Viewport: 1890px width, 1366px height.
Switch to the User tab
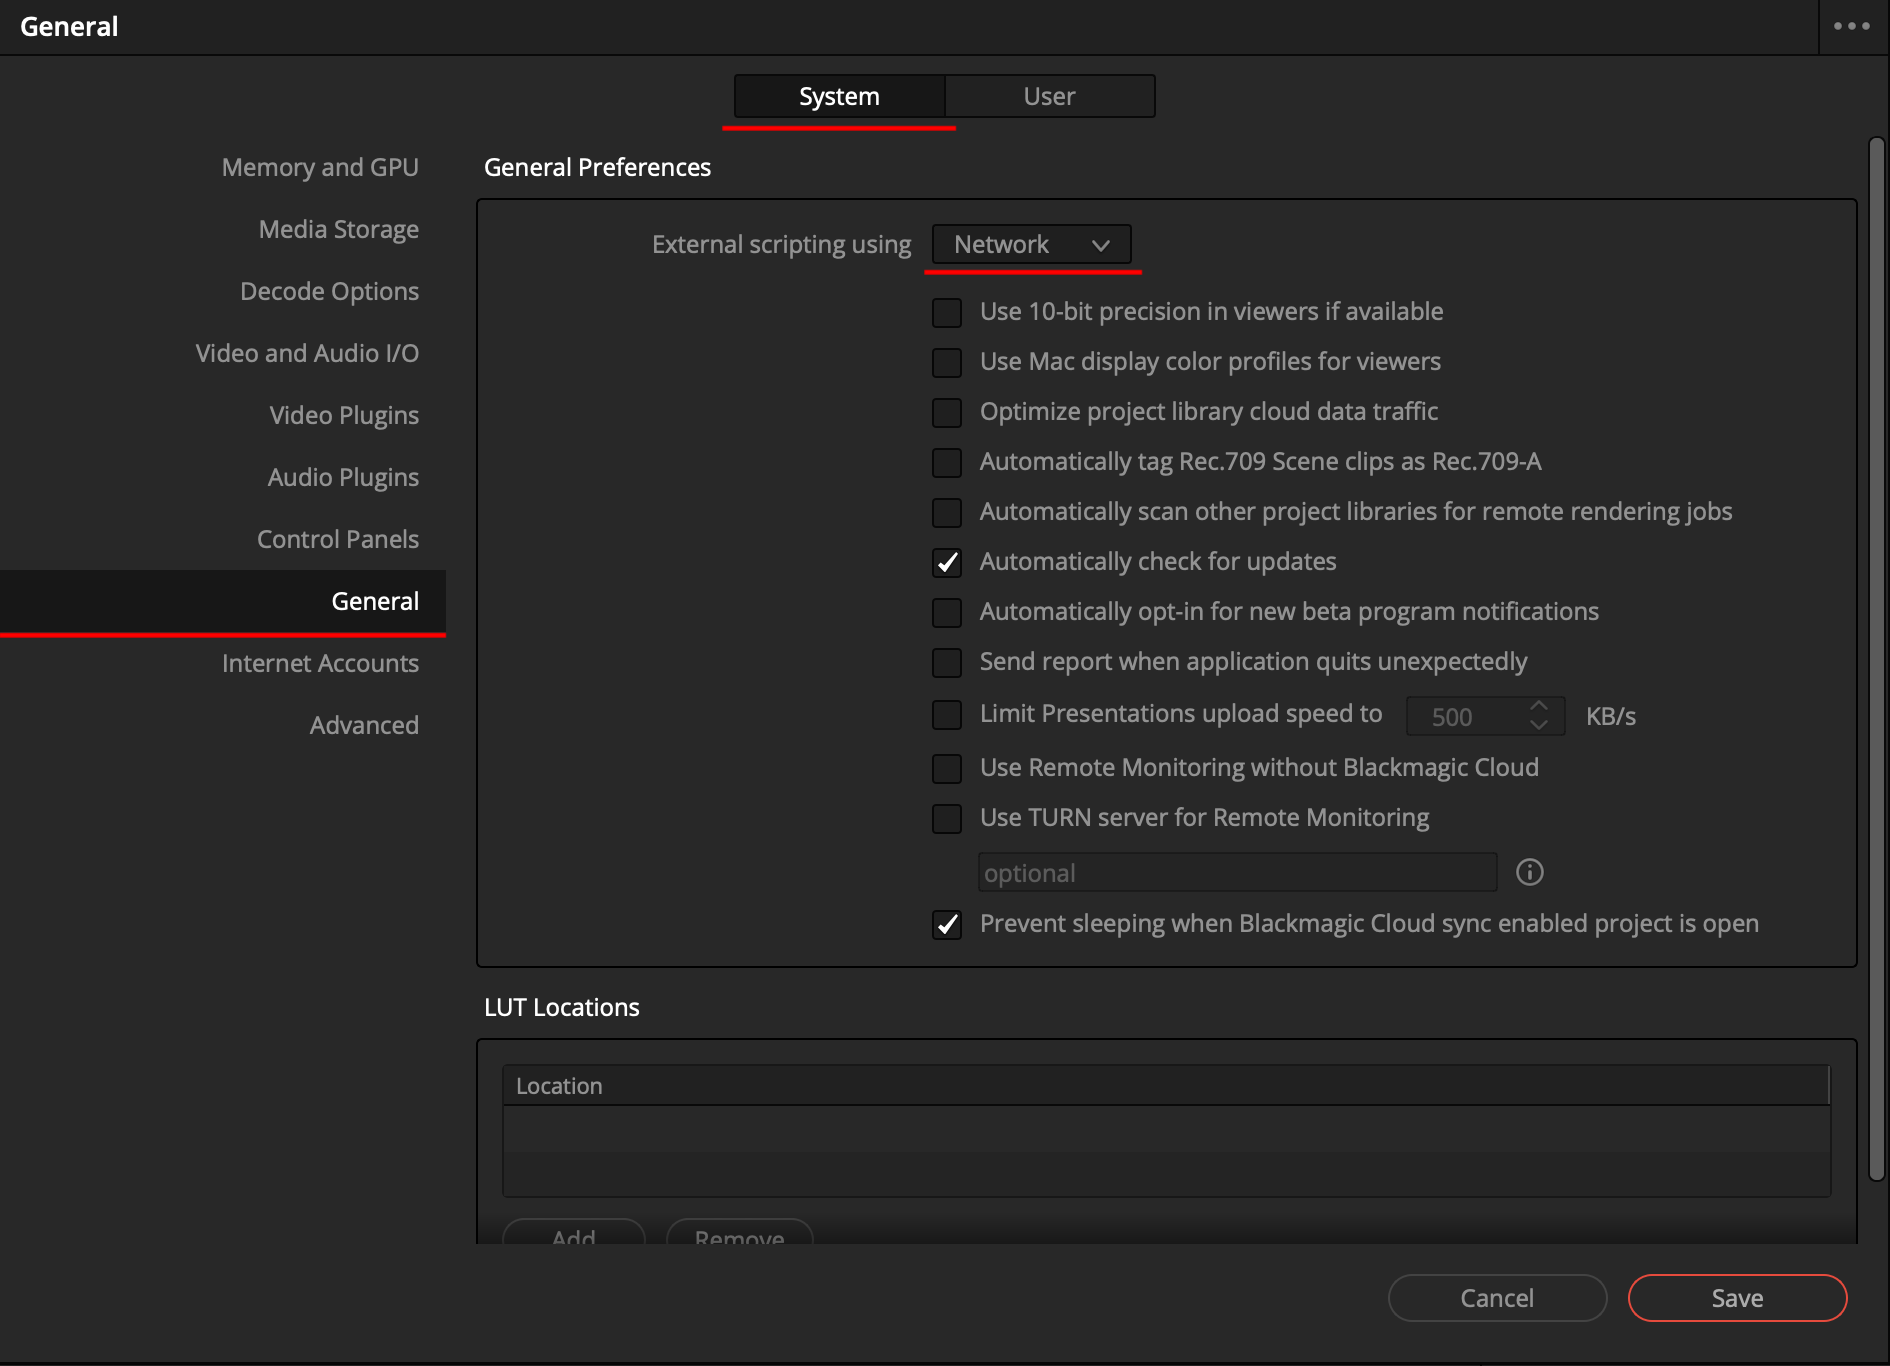coord(1049,96)
